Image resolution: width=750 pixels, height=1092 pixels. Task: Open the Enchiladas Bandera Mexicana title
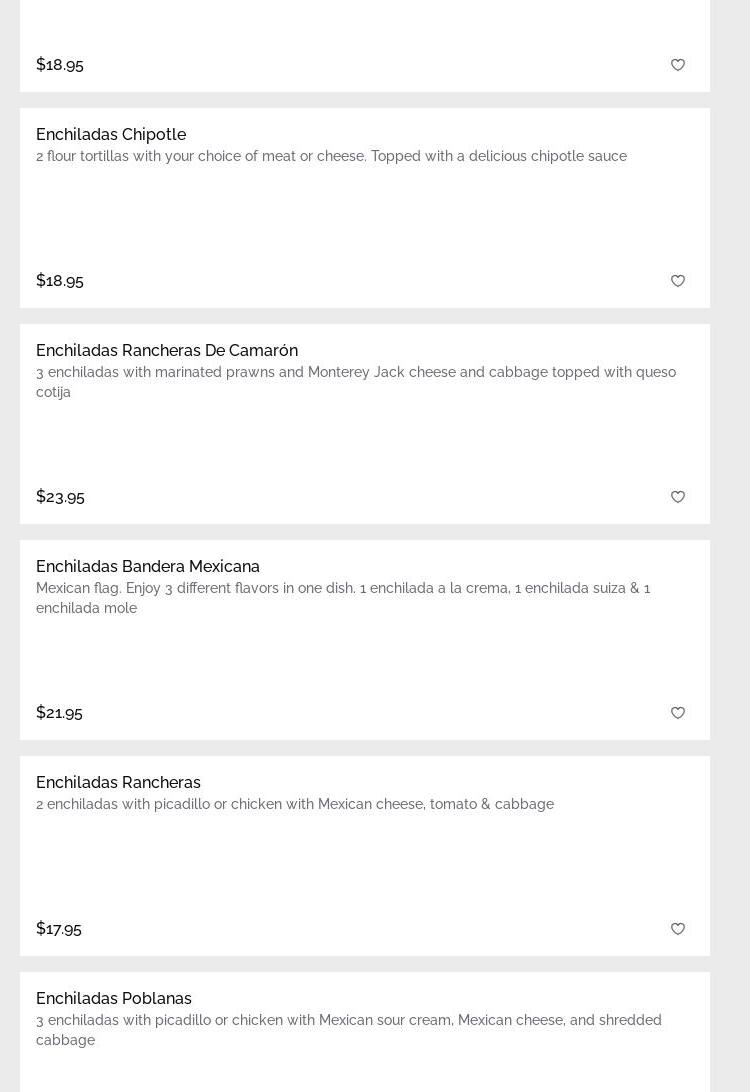tap(148, 566)
